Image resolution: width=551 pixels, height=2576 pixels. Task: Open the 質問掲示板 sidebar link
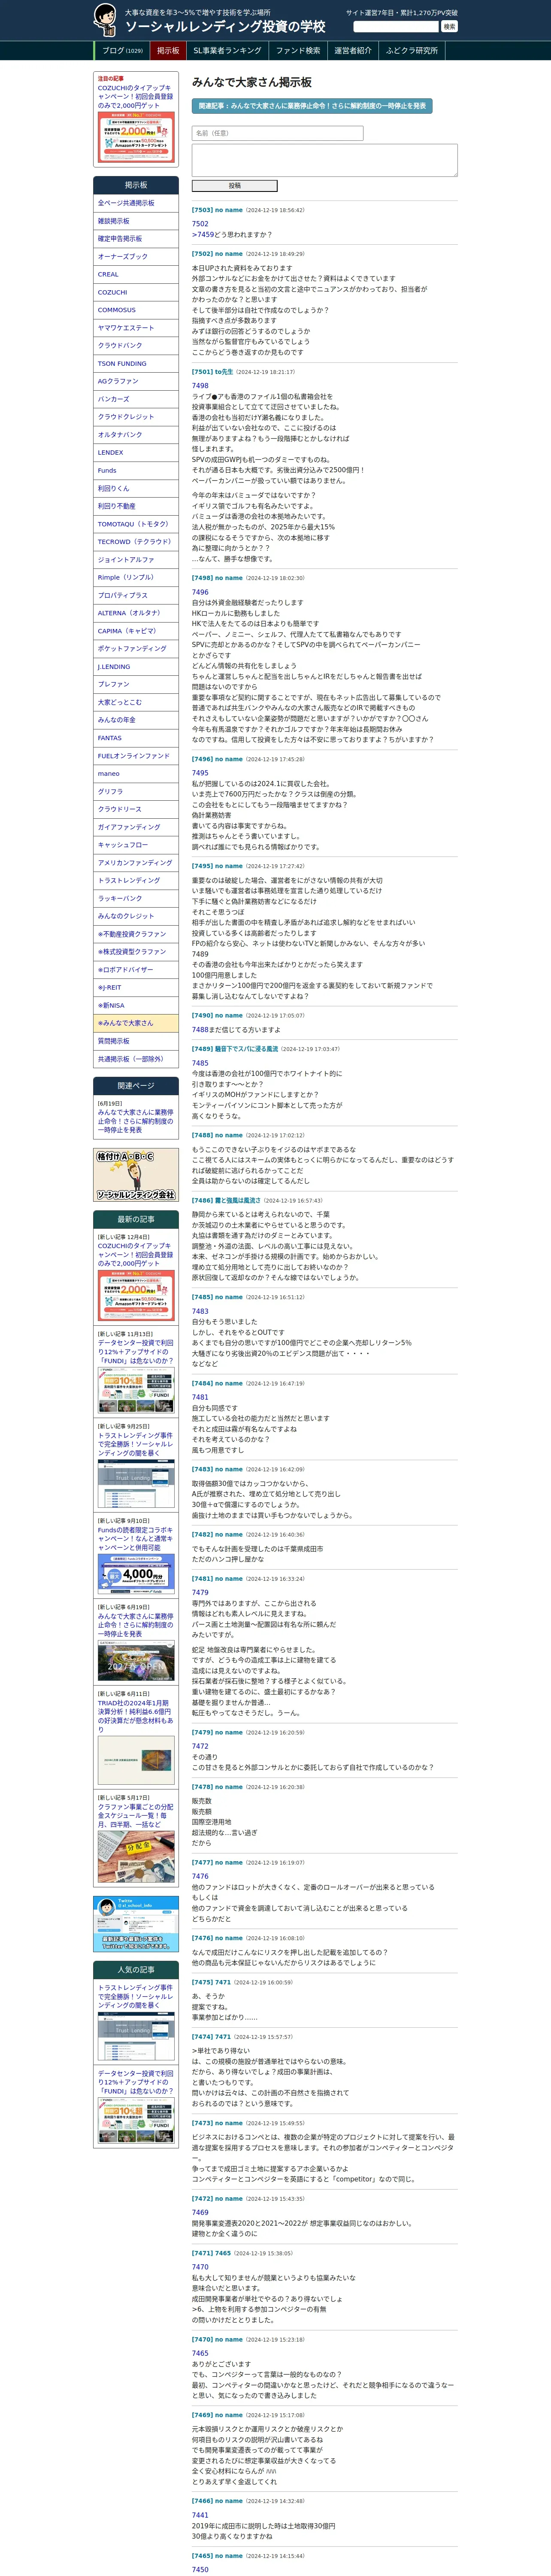click(136, 1041)
